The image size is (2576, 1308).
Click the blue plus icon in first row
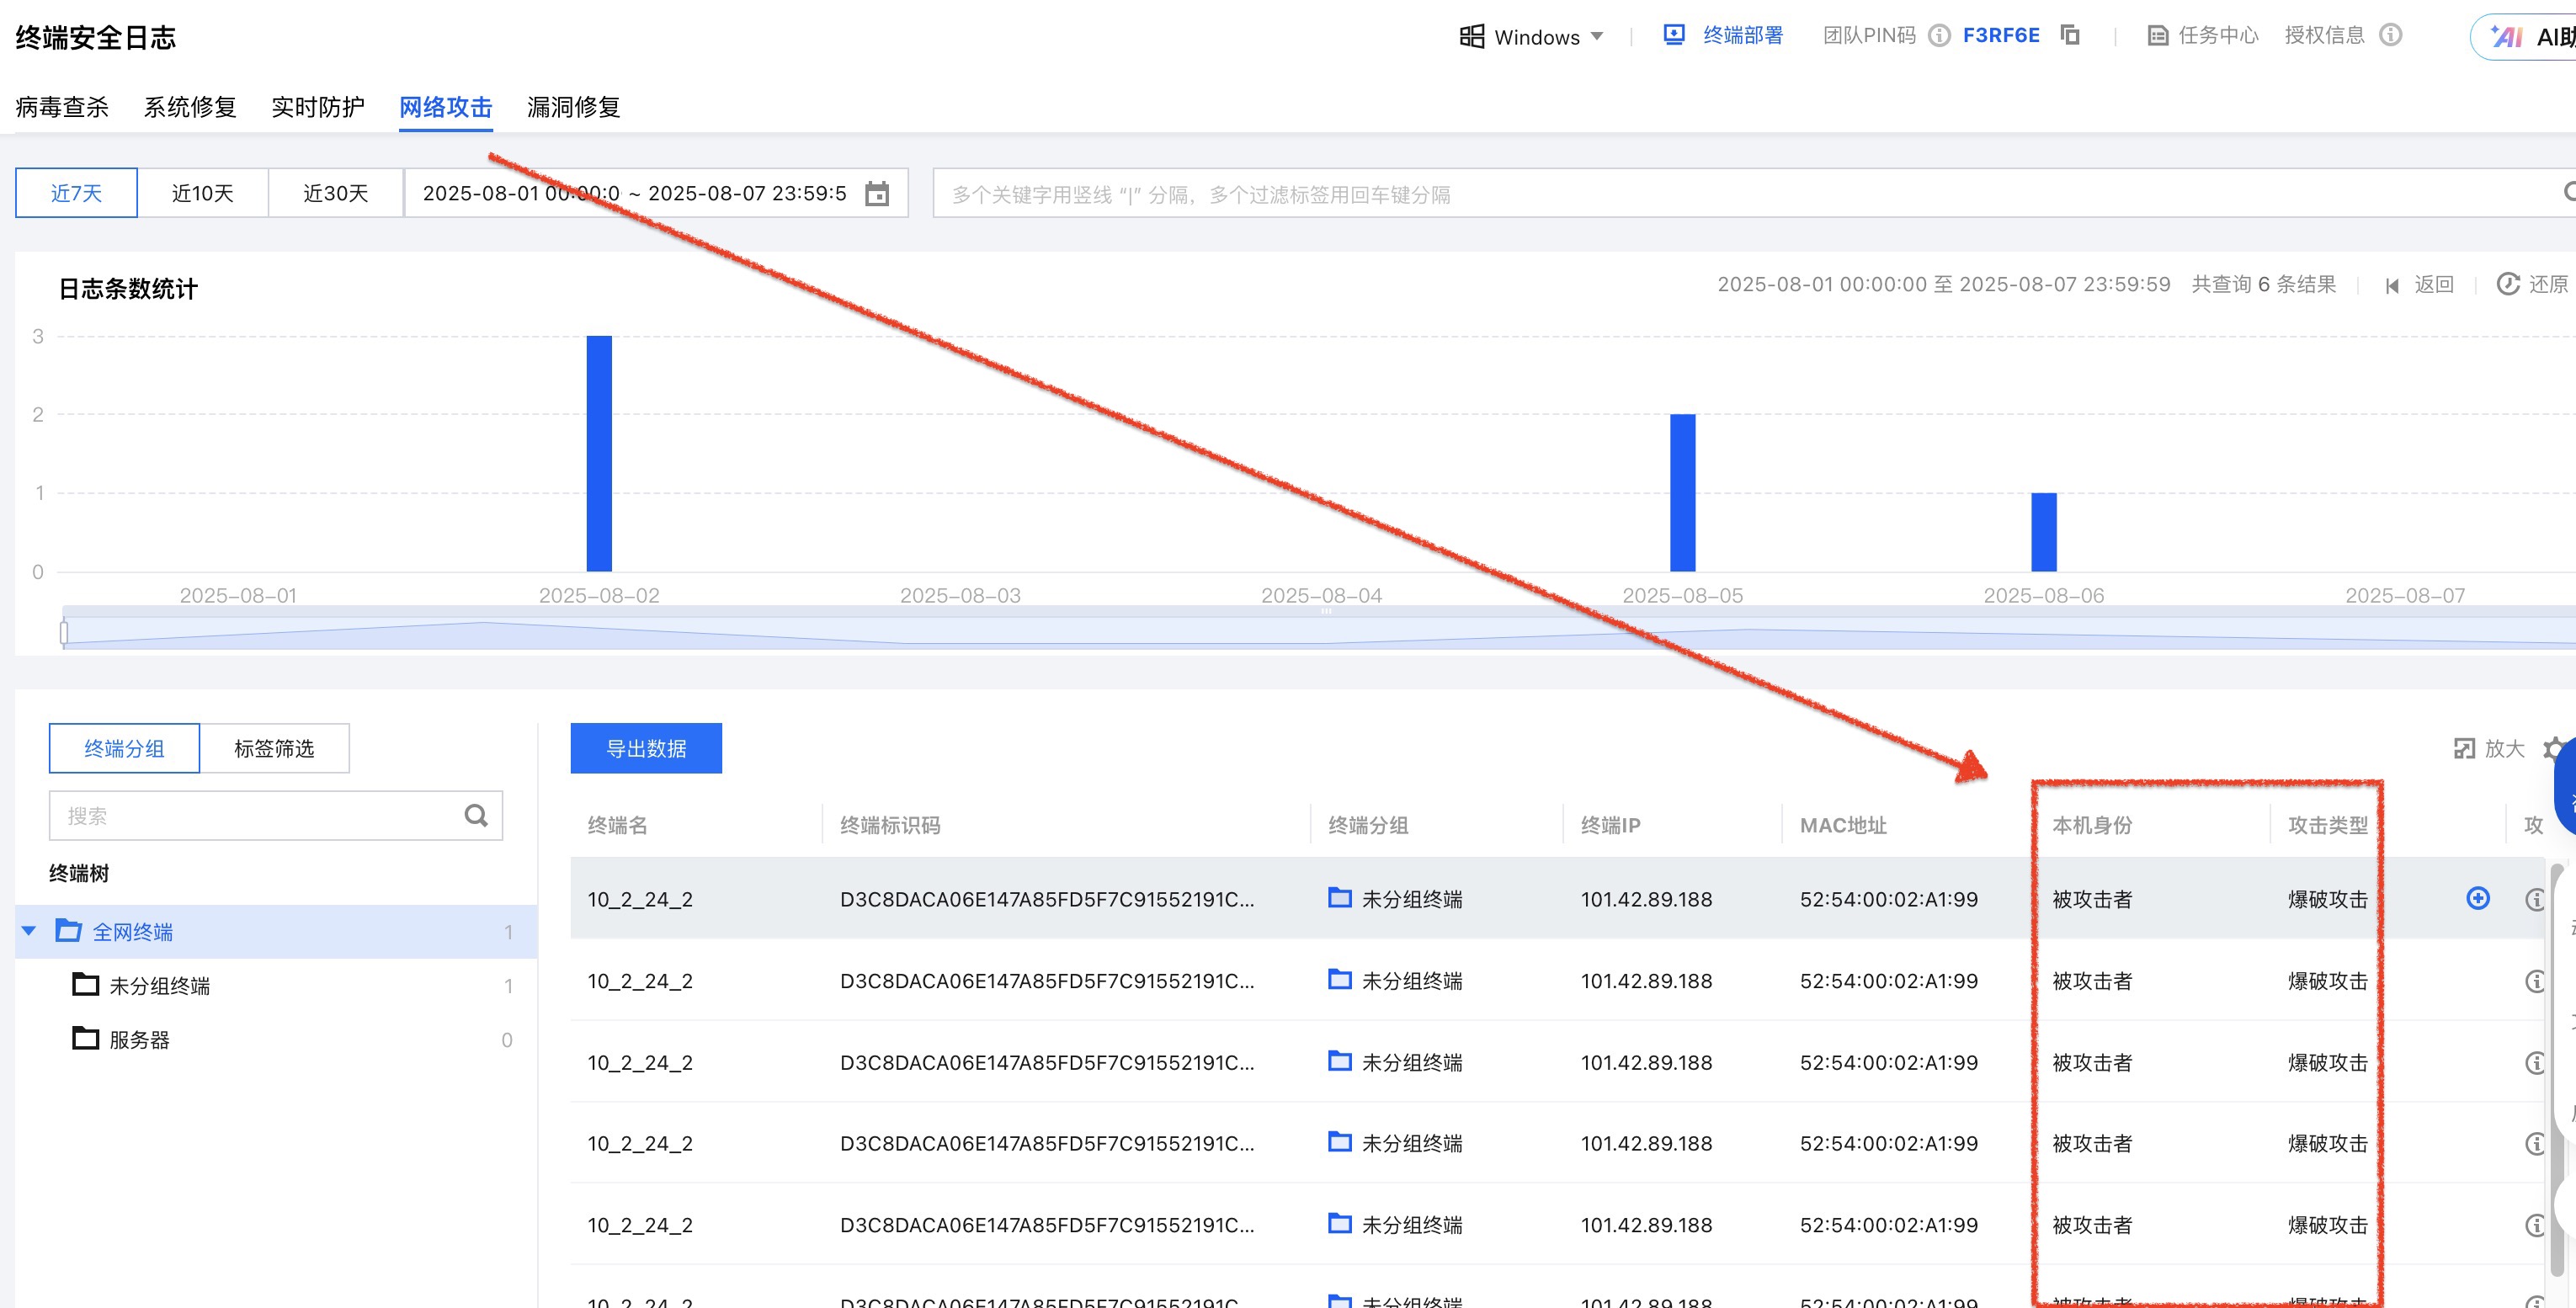(2477, 898)
